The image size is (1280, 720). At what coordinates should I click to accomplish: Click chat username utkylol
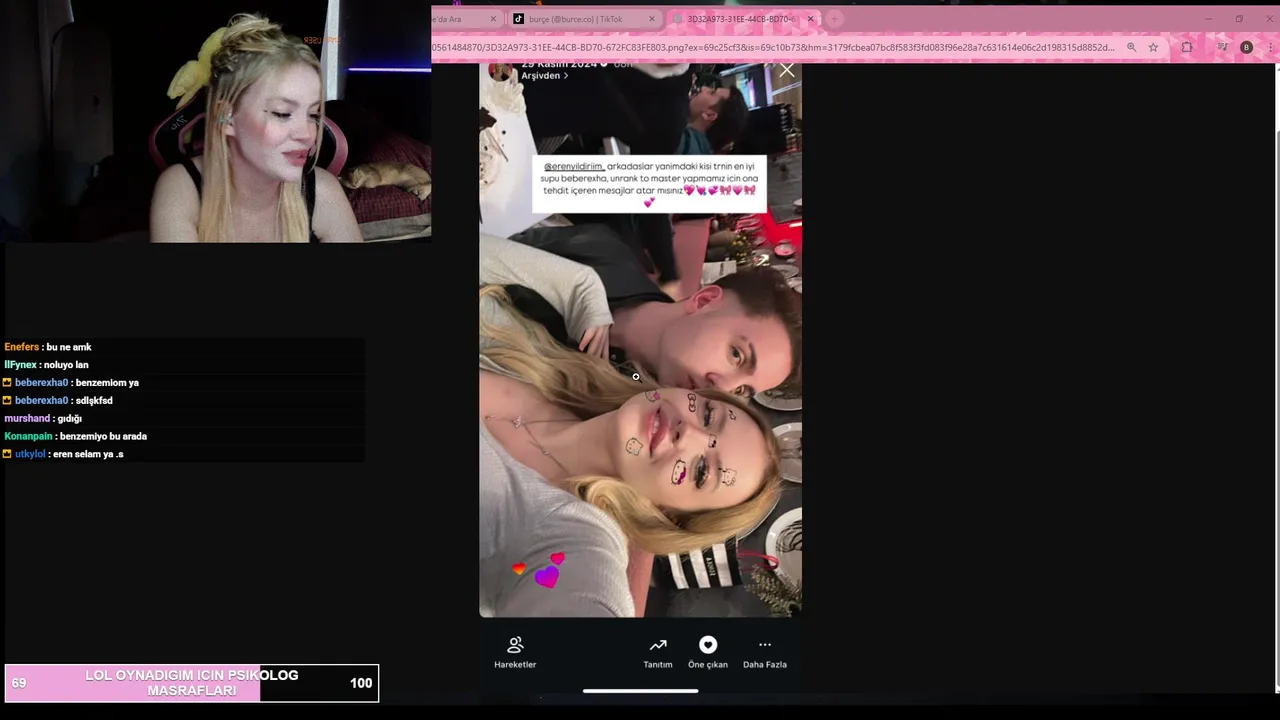pyautogui.click(x=30, y=454)
